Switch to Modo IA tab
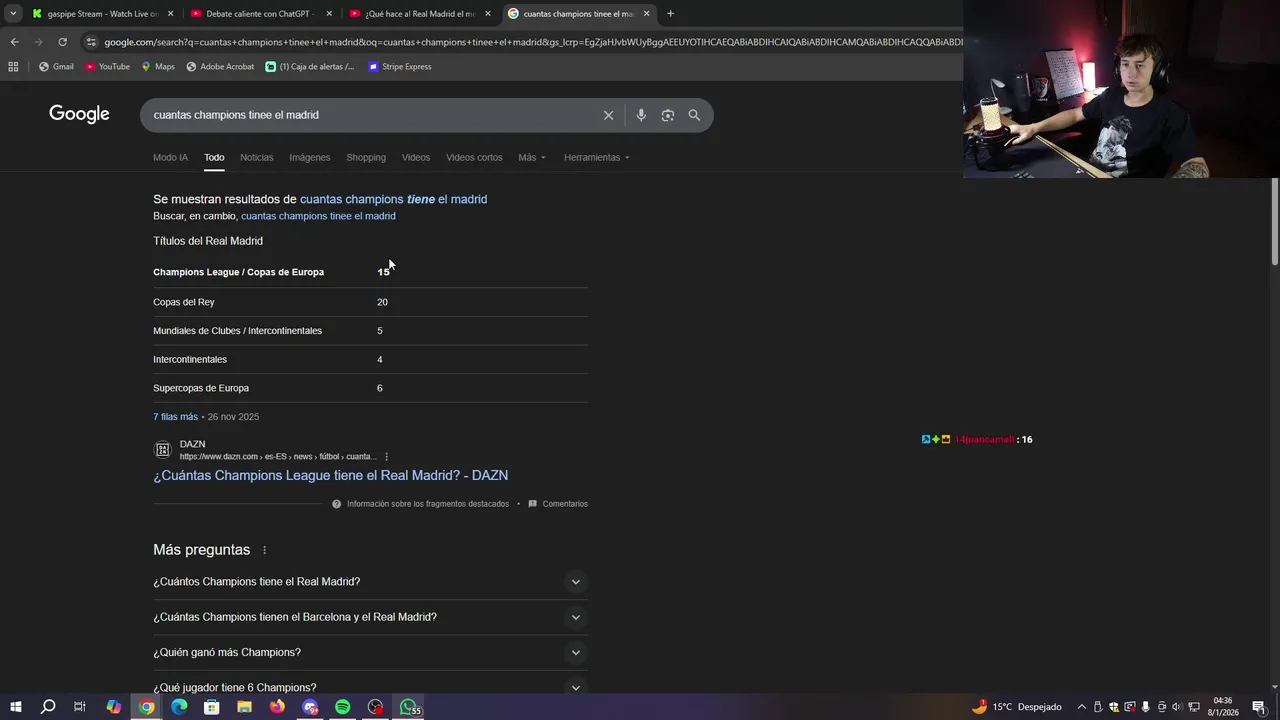Viewport: 1280px width, 720px height. coord(170,157)
